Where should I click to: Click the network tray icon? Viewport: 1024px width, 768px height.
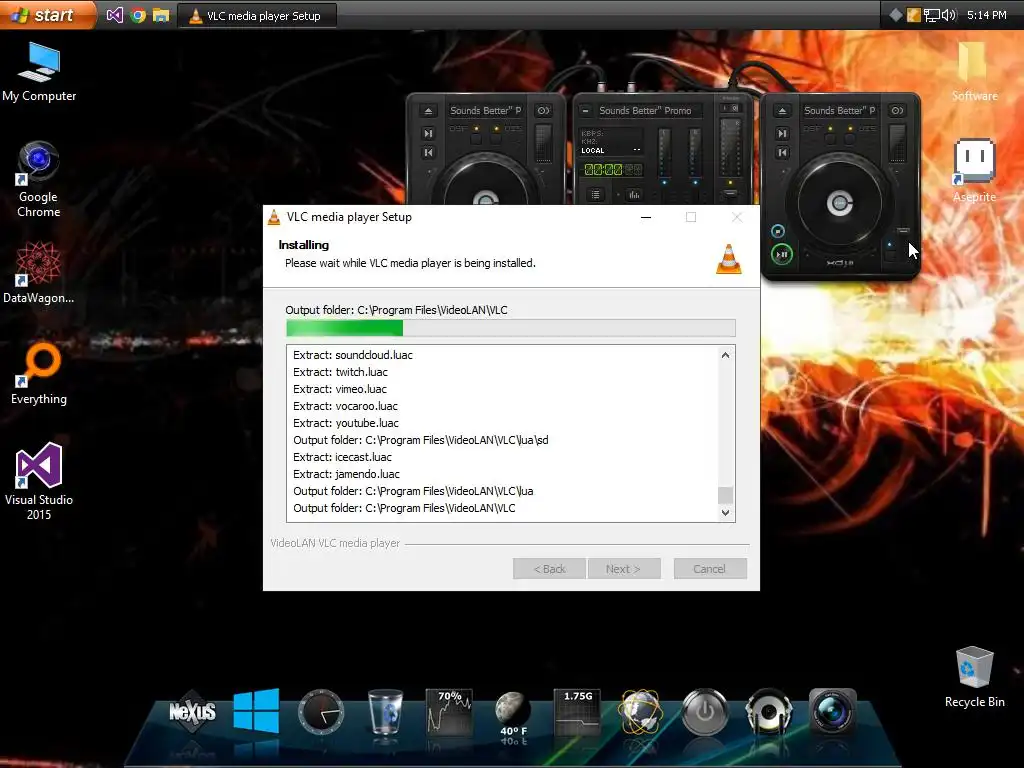(x=931, y=15)
